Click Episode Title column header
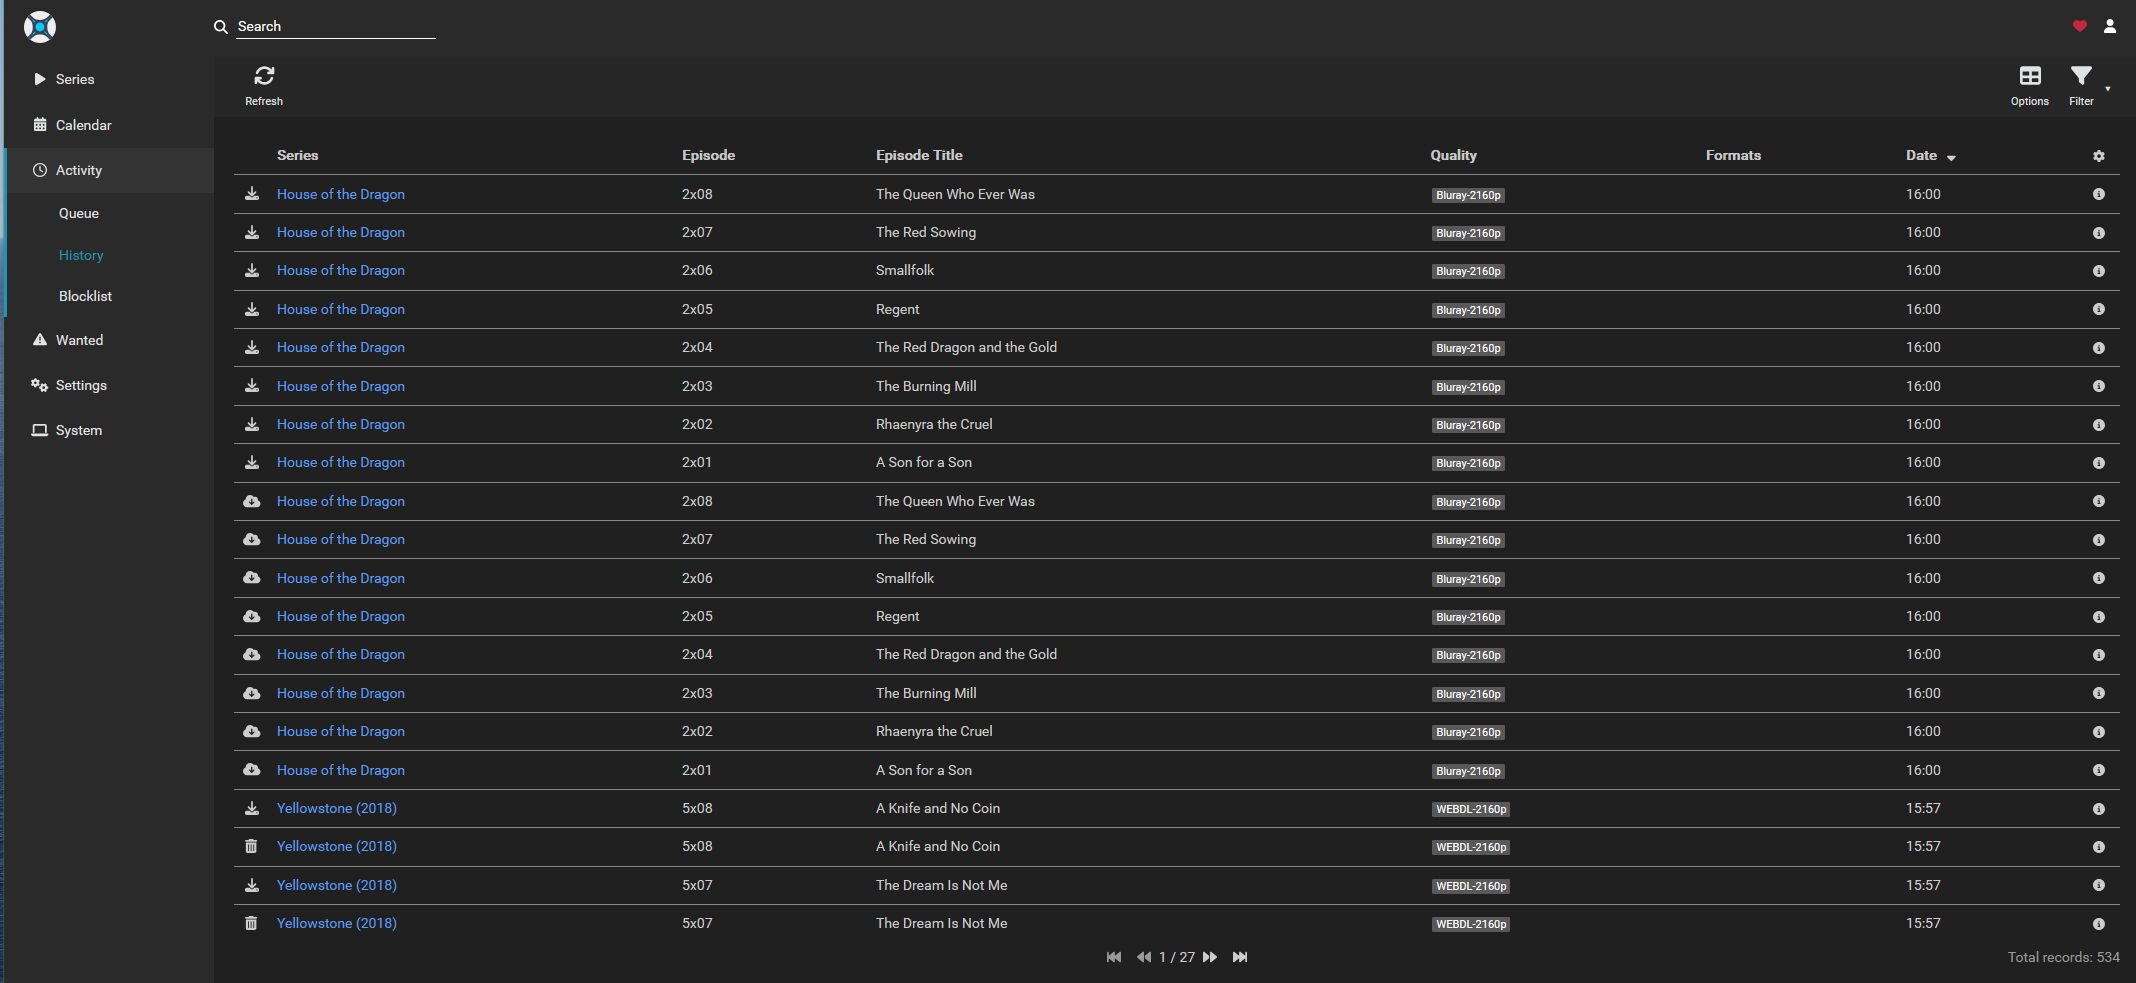Viewport: 2136px width, 983px height. click(919, 155)
